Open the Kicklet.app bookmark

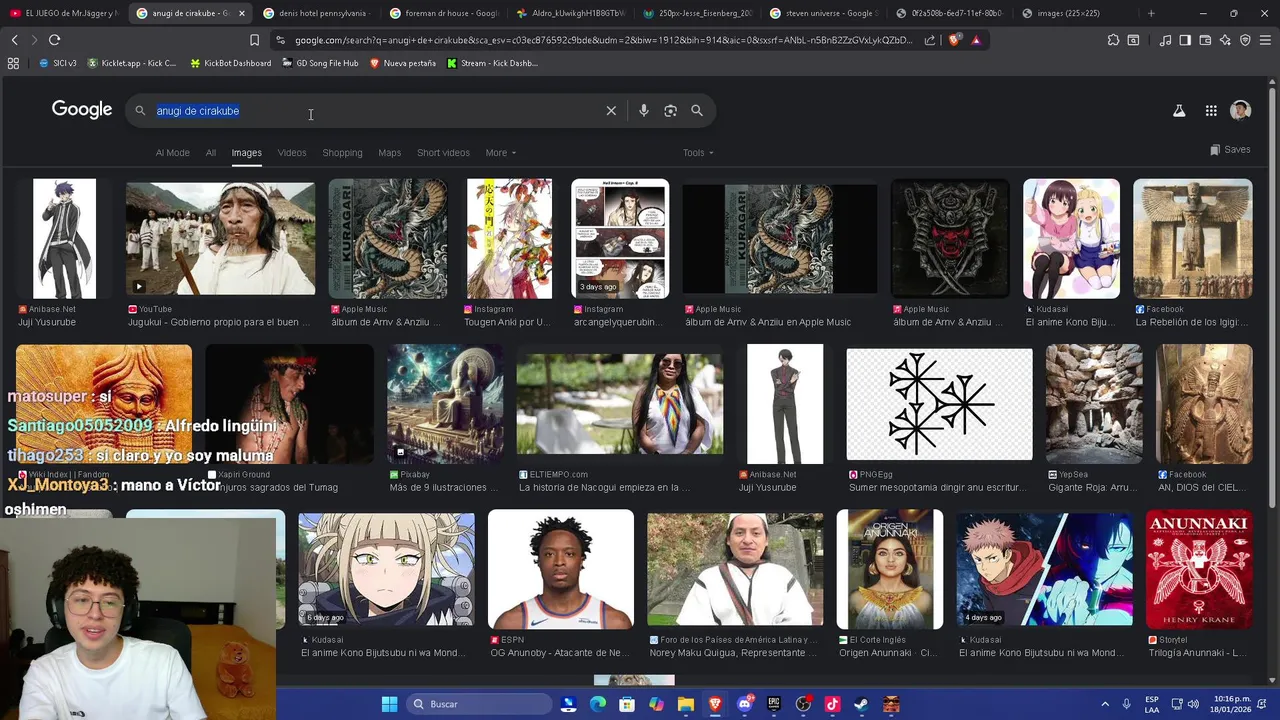pos(132,63)
